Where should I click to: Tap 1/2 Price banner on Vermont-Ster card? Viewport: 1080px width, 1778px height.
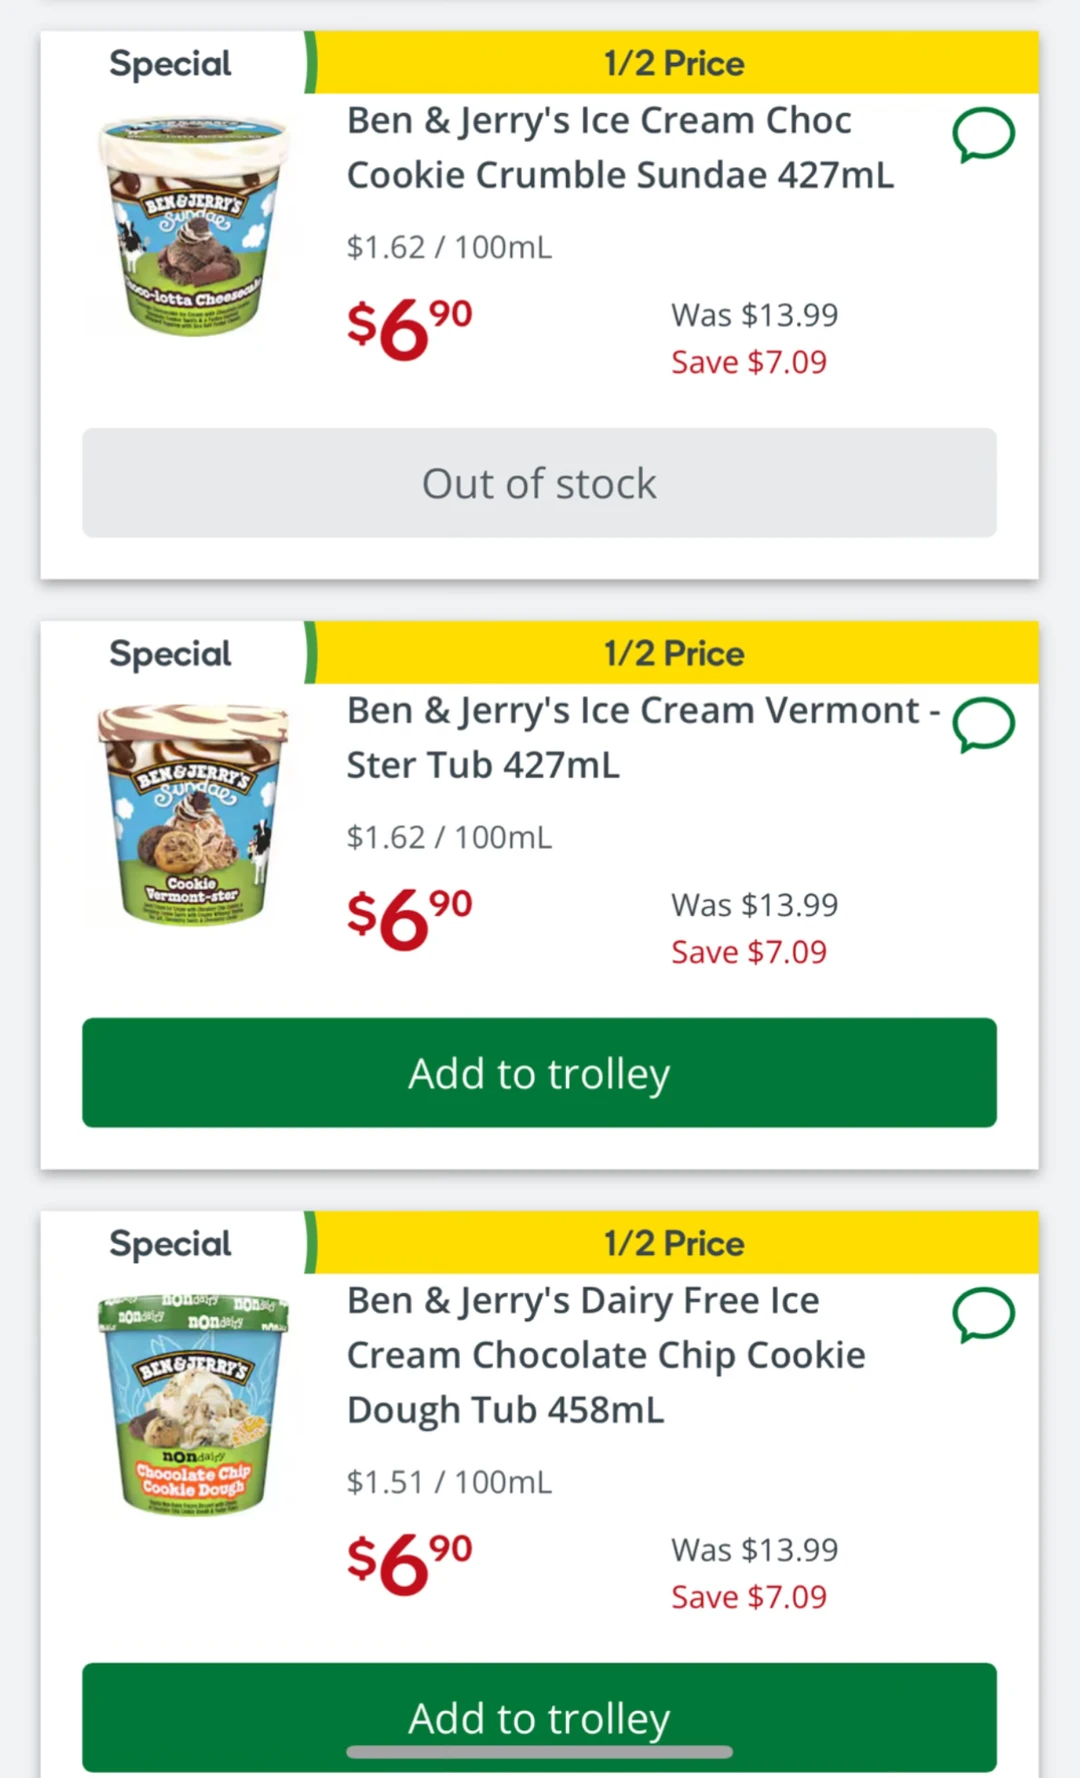point(674,653)
